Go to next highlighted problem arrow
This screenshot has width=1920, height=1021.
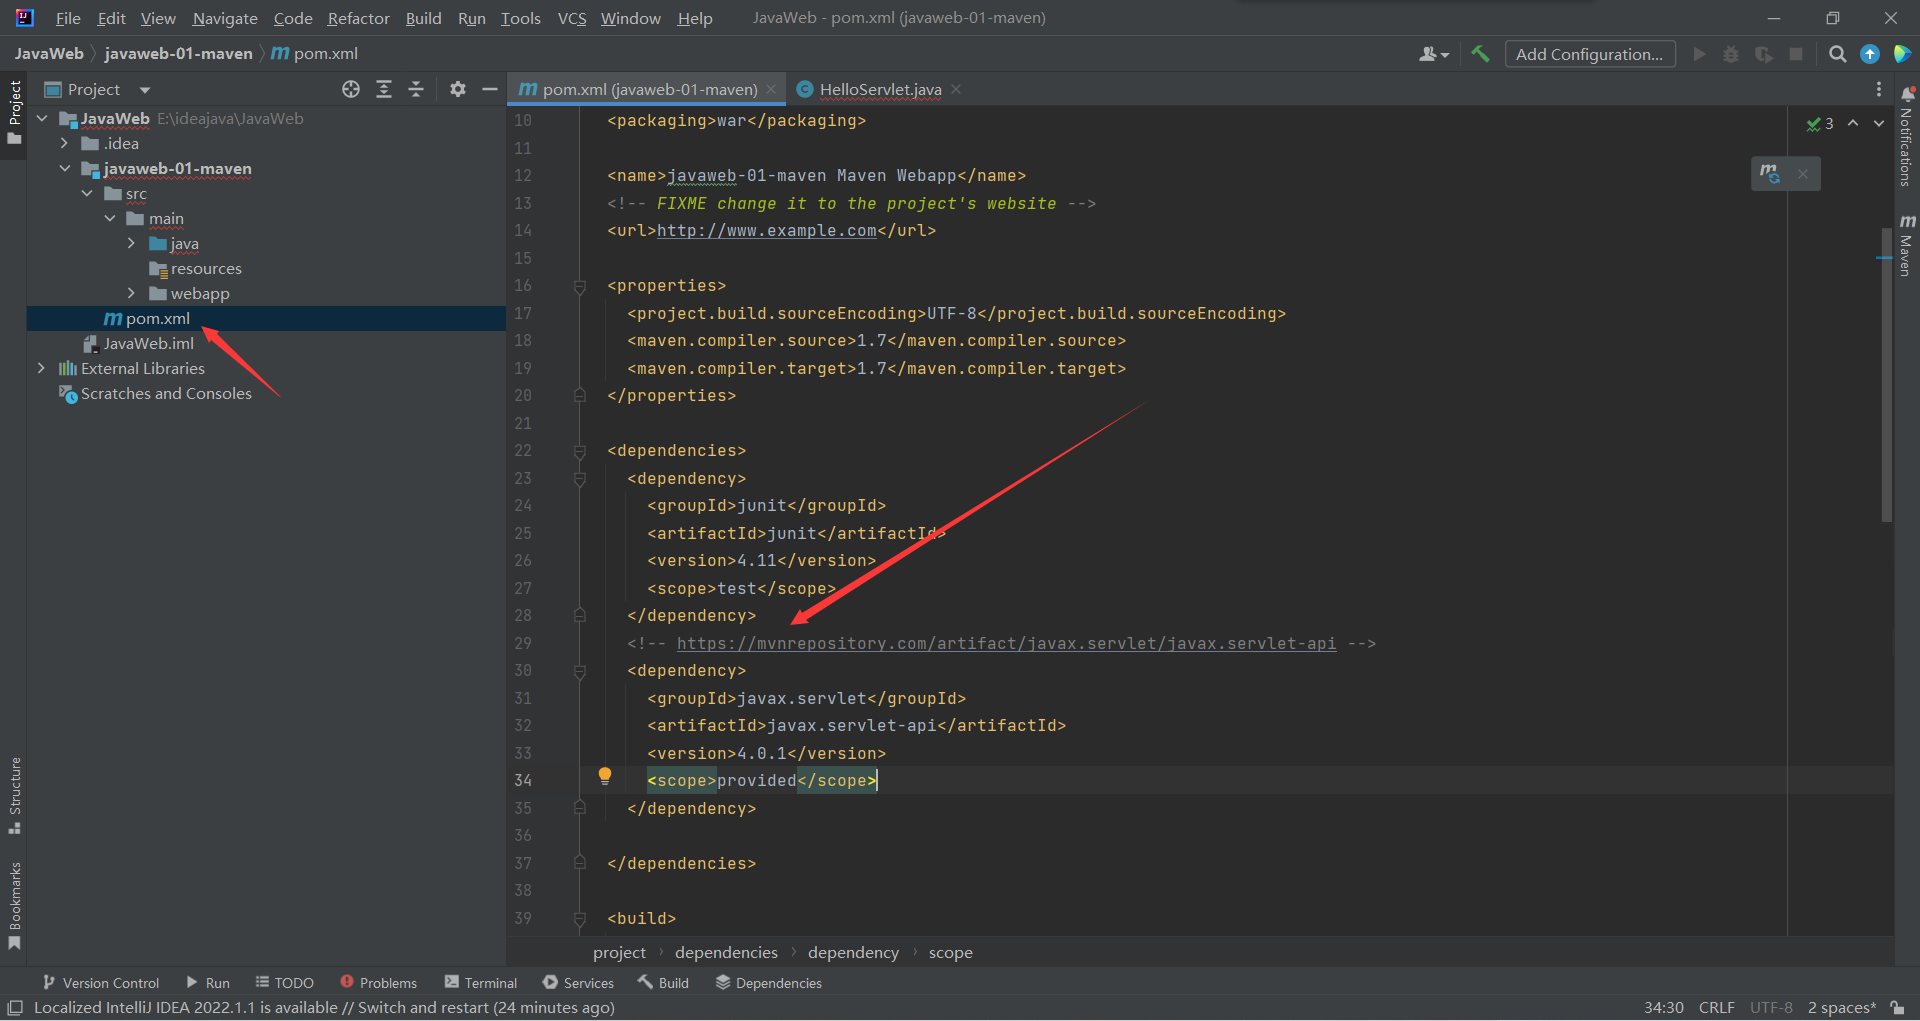pos(1879,123)
